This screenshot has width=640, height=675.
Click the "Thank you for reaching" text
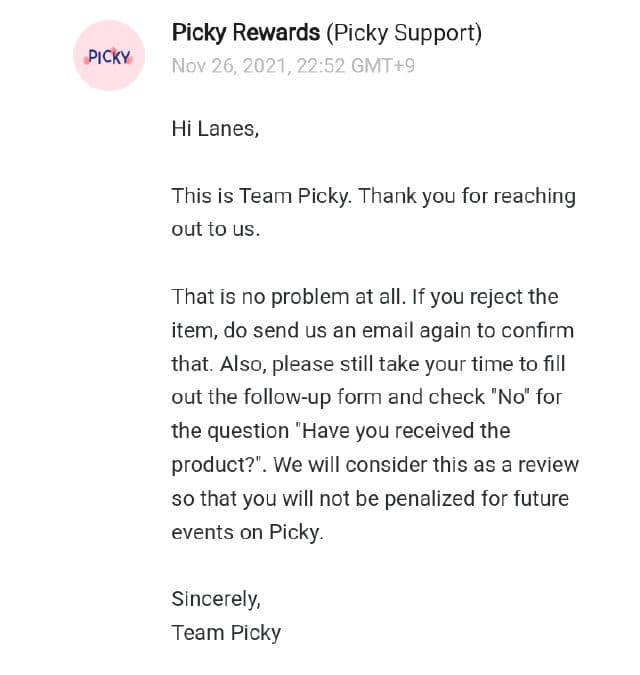[x=467, y=196]
